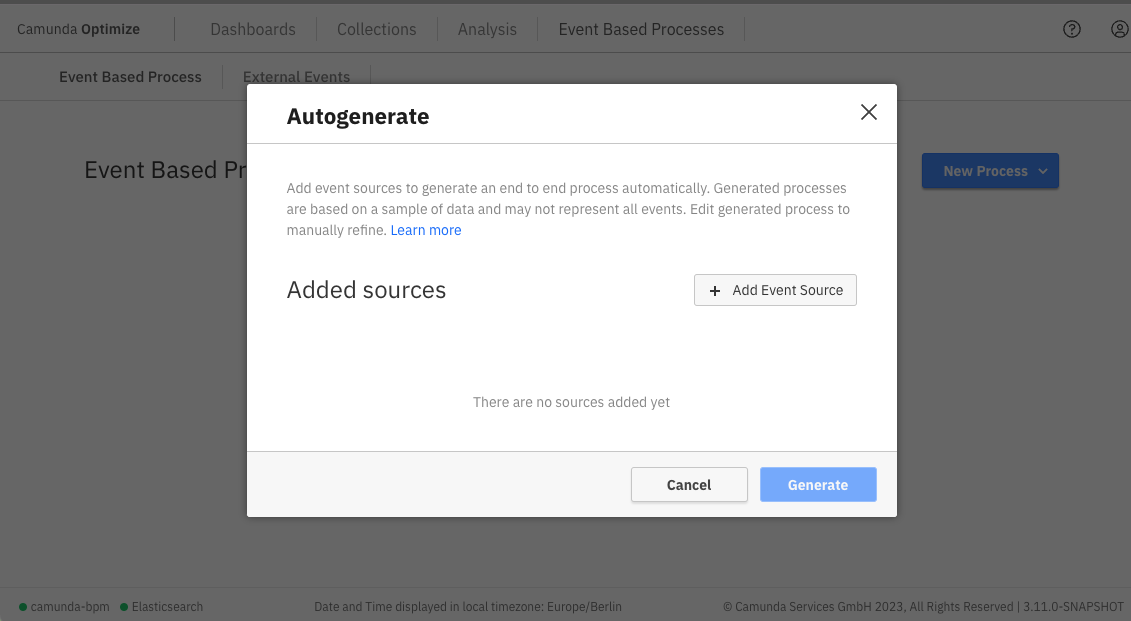Click the plus Add Event Source button

pos(775,290)
